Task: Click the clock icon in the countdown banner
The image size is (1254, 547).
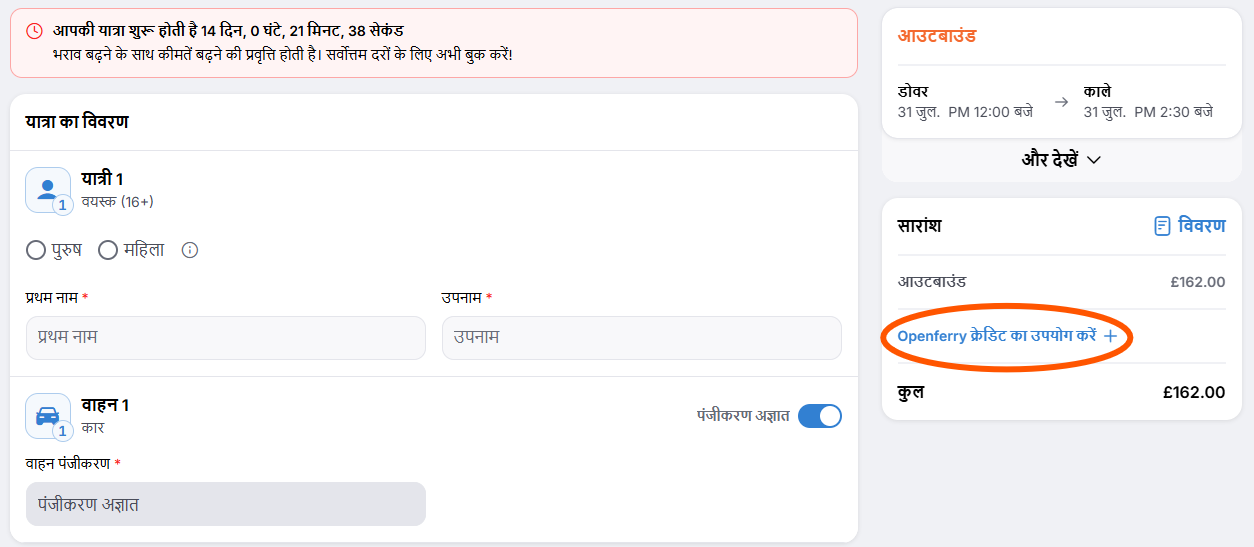Action: pos(34,31)
